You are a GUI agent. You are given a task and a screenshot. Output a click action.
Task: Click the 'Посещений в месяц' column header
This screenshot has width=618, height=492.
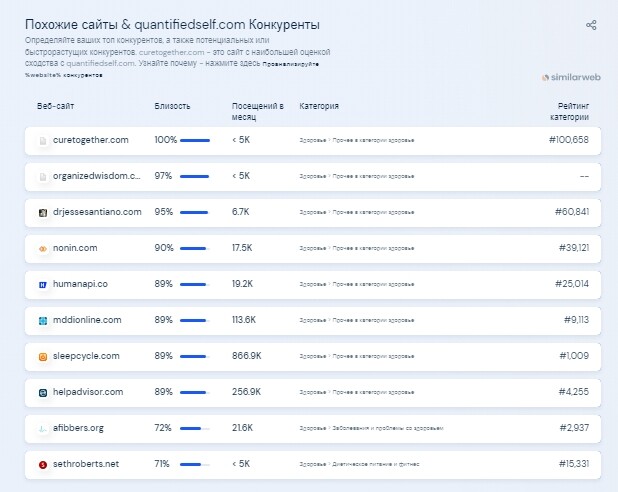click(257, 112)
